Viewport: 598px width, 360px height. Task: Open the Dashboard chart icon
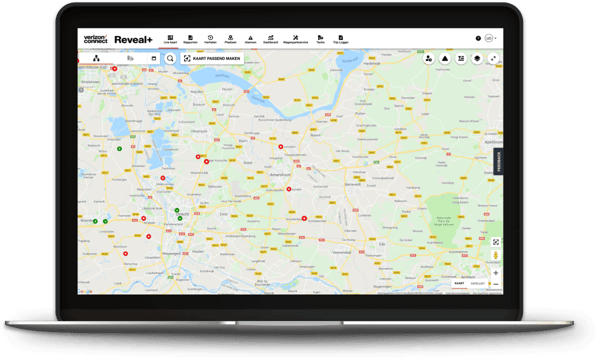[x=270, y=39]
